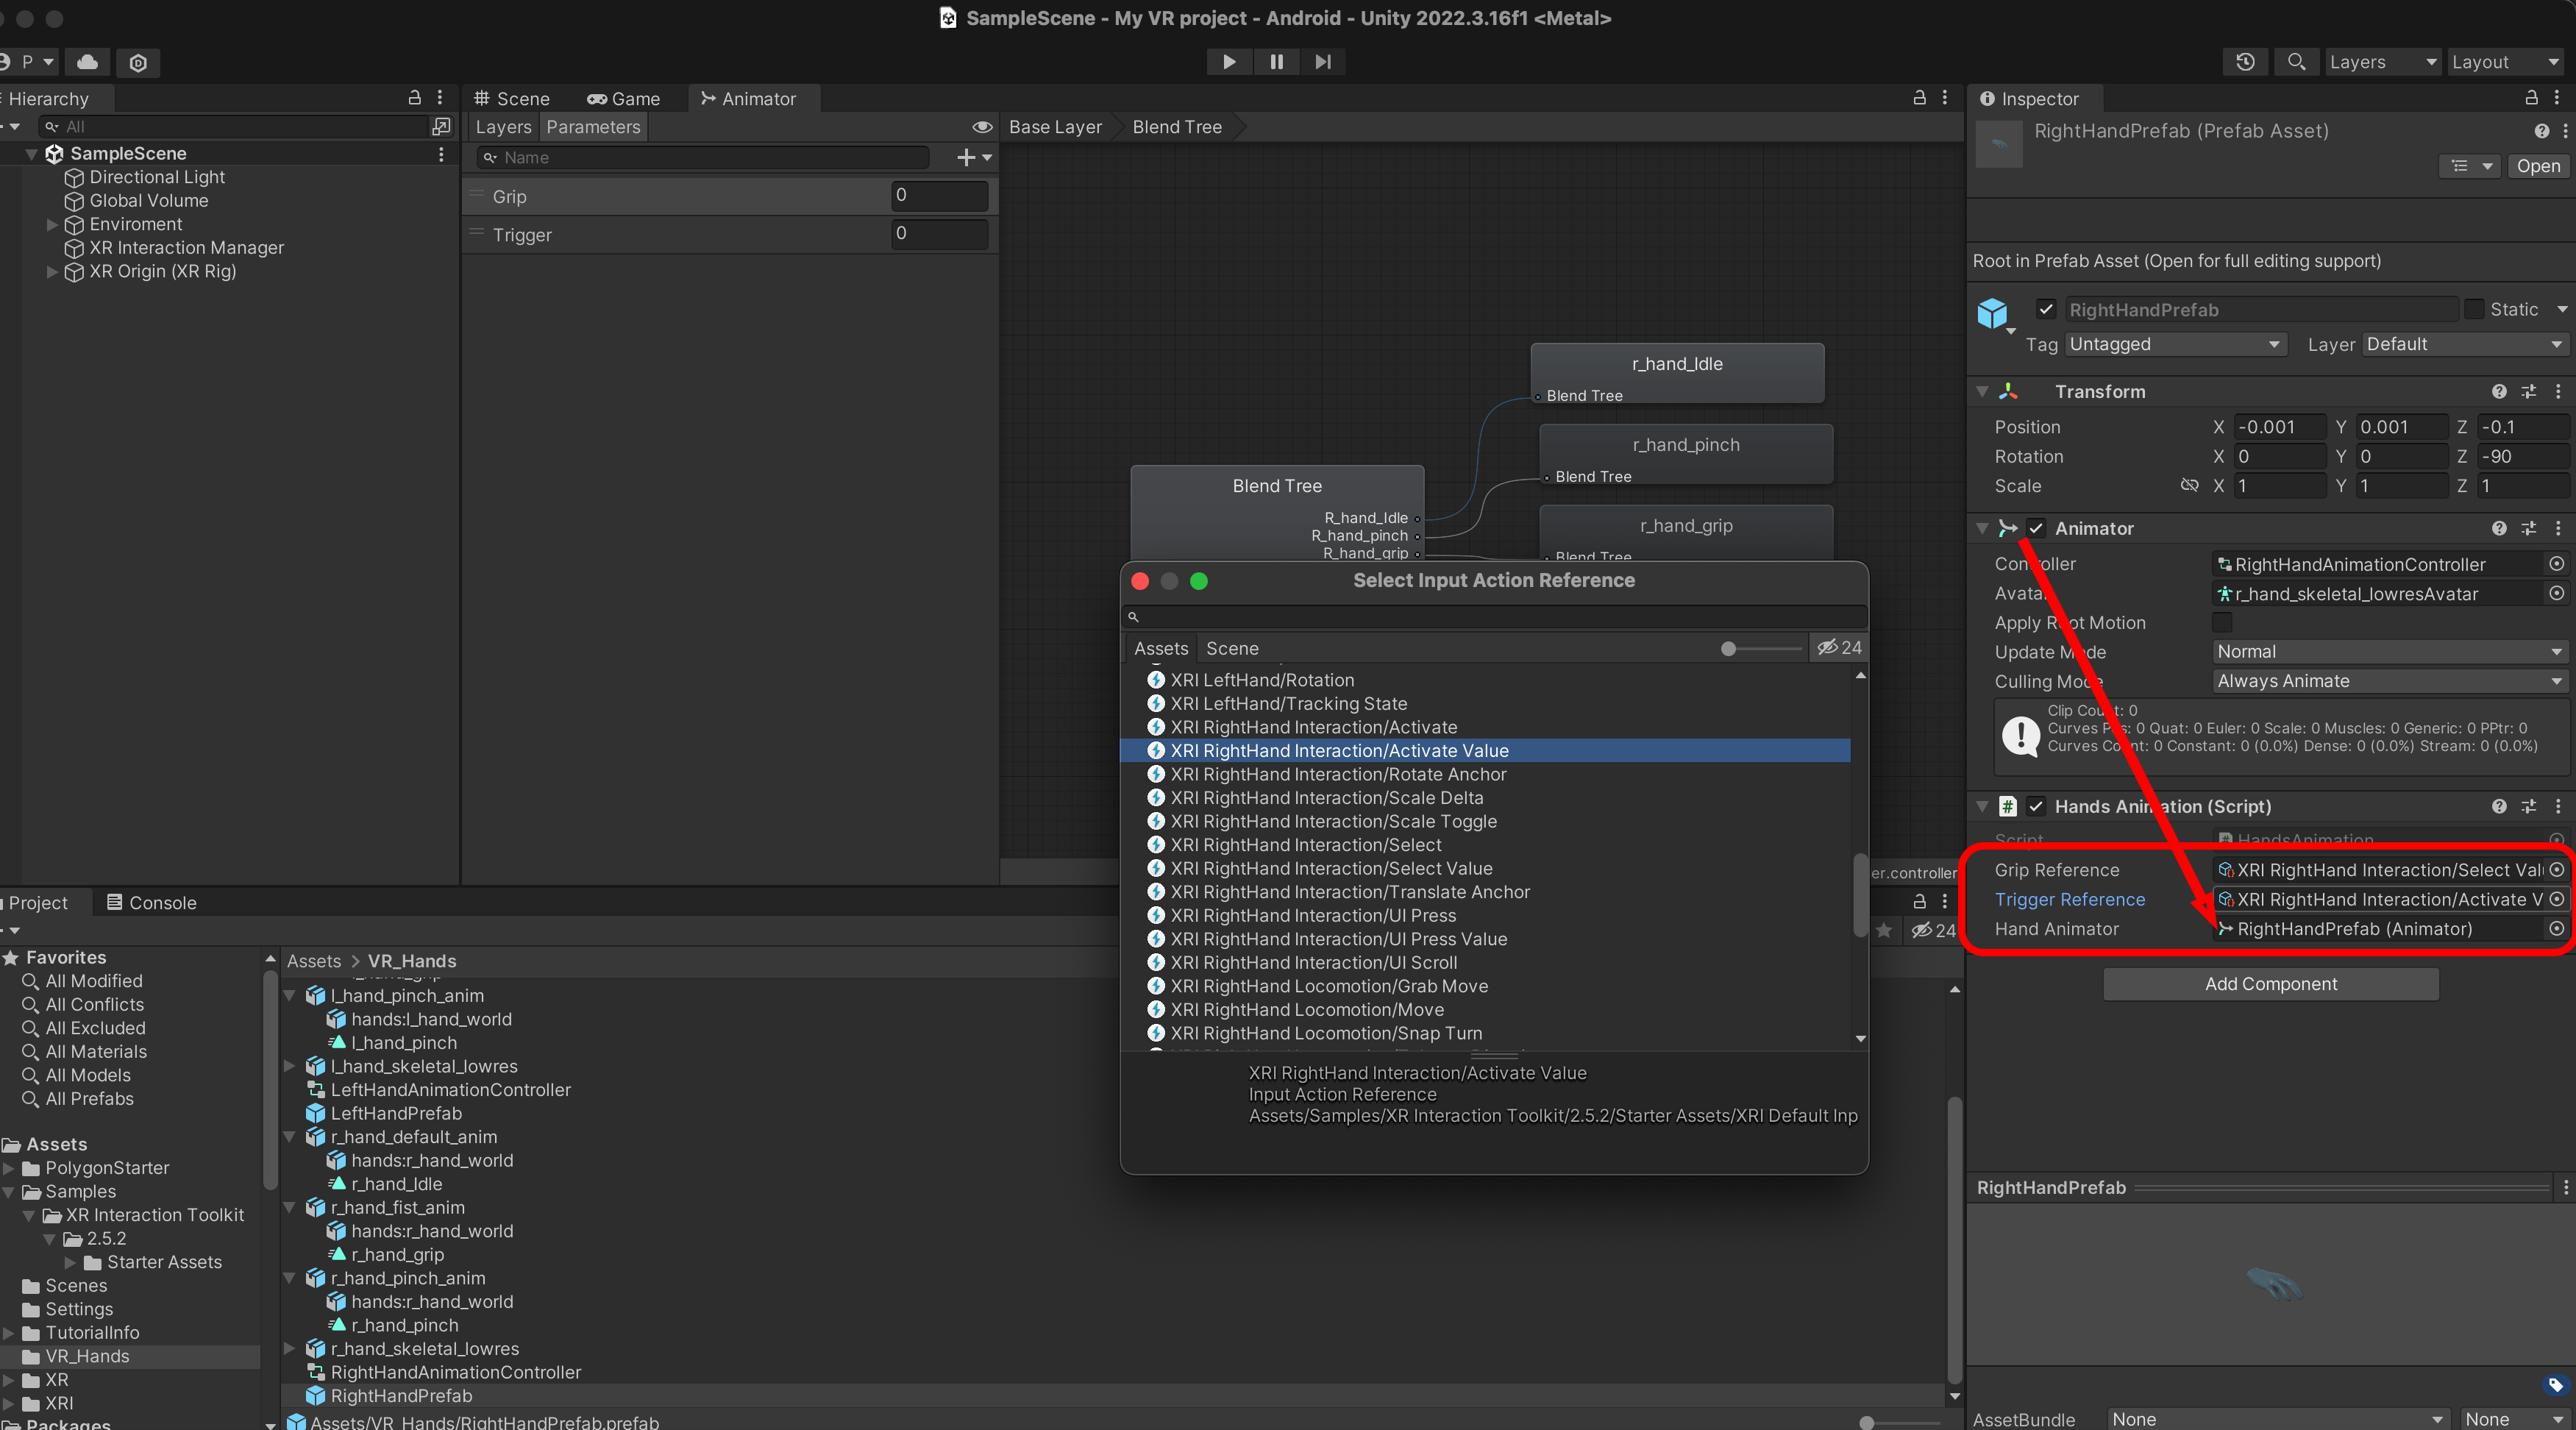
Task: Switch to the Scene tab in picker
Action: click(1231, 648)
